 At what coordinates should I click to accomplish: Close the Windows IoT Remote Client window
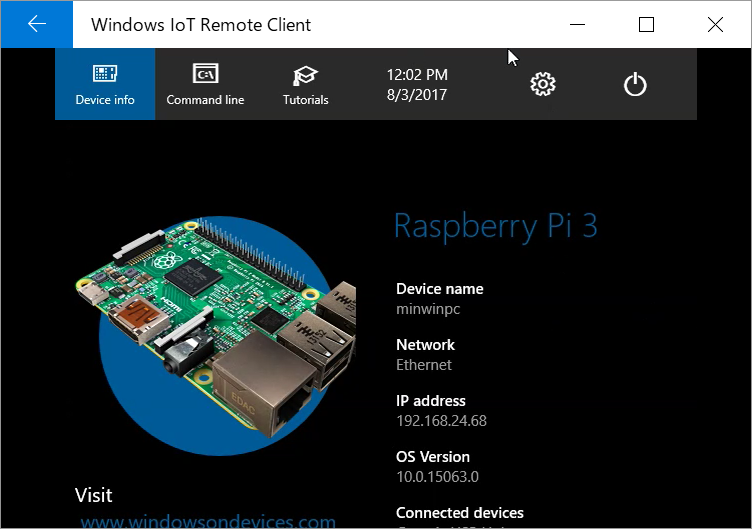(716, 24)
